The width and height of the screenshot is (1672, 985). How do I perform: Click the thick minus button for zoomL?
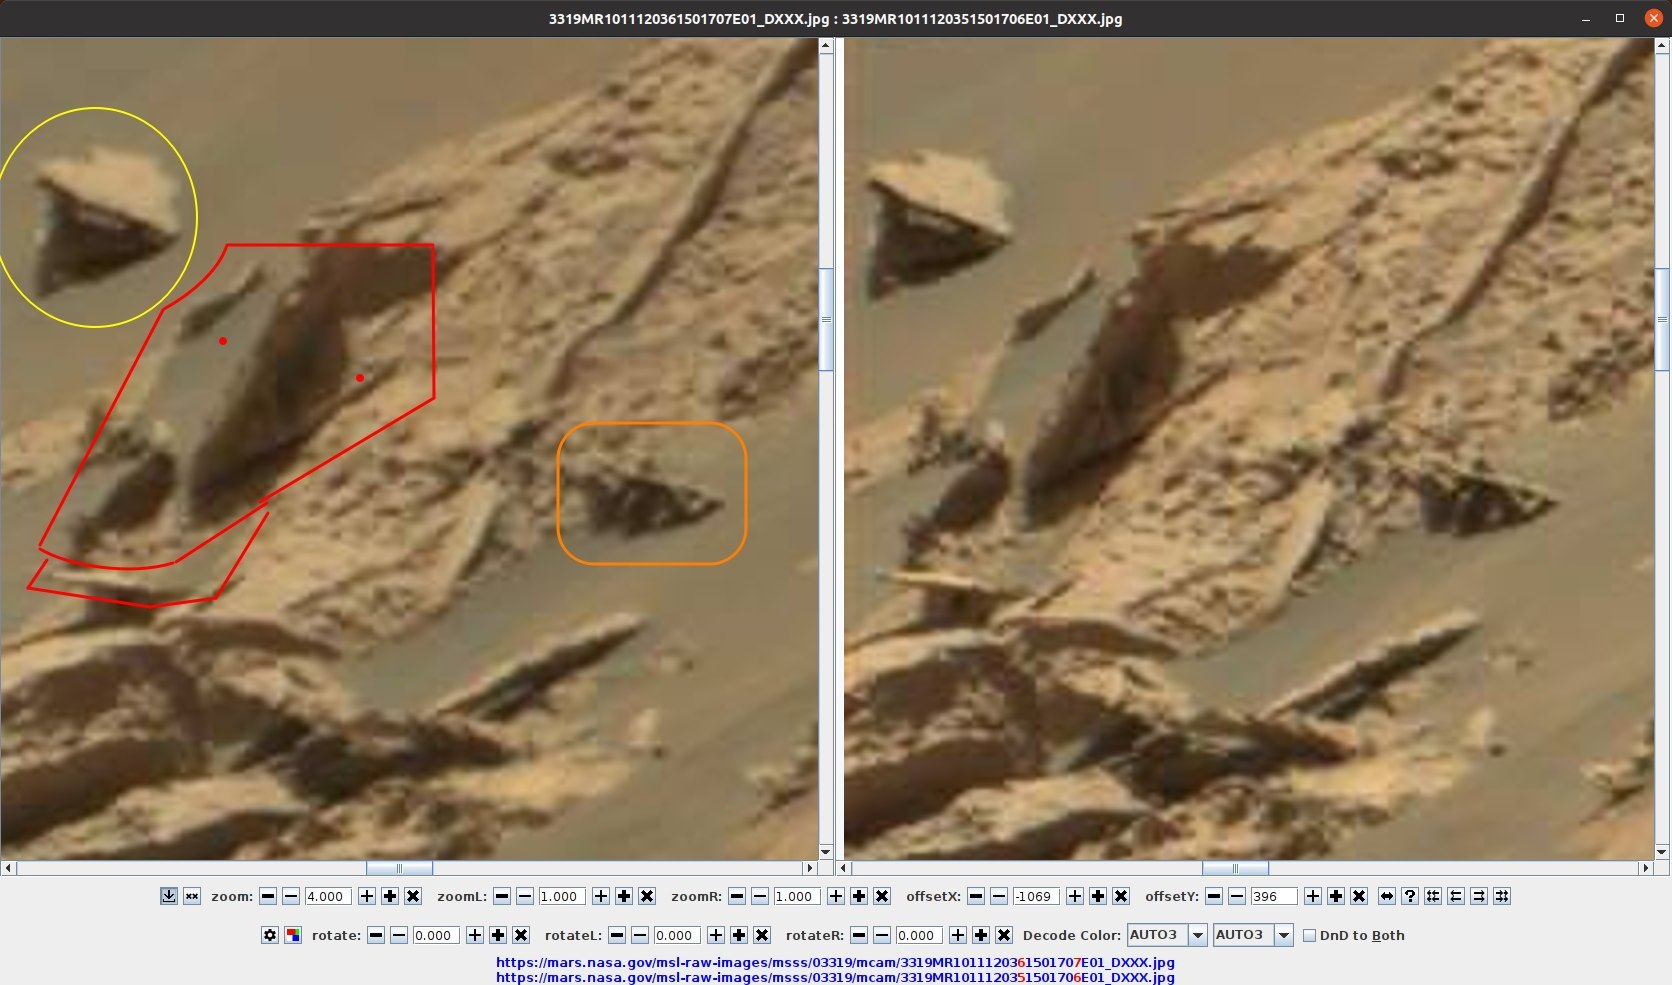click(x=502, y=896)
